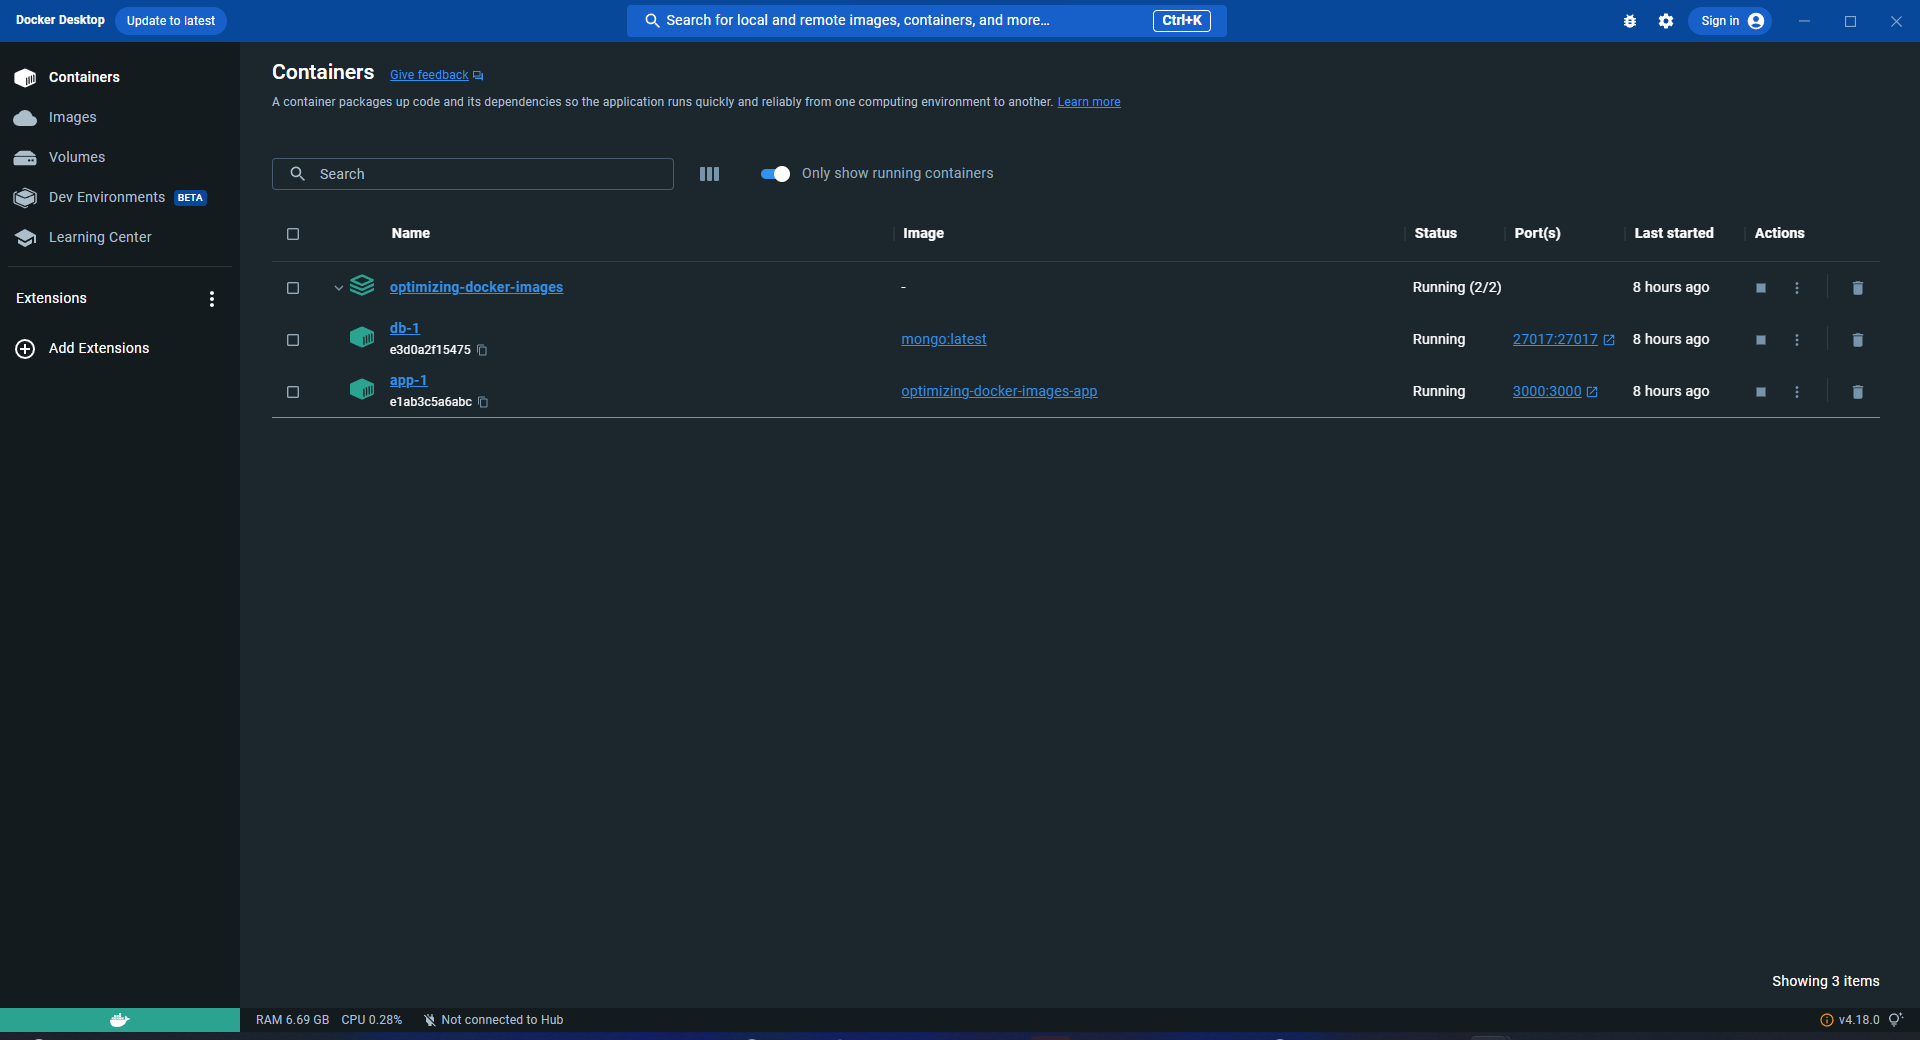Open the troubleshoot bug icon in title bar
The image size is (1920, 1040).
(1629, 21)
